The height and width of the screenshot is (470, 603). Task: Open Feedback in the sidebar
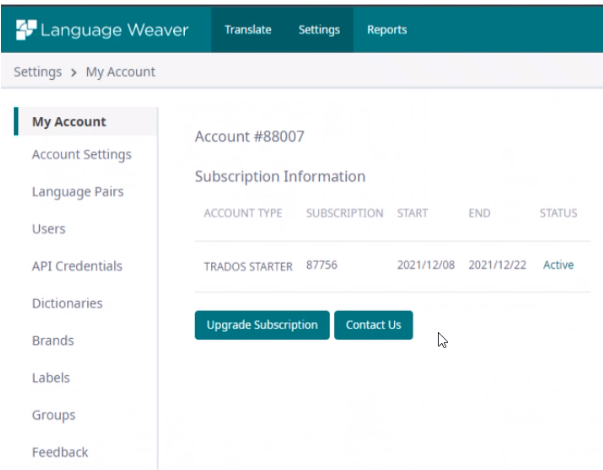pos(60,452)
